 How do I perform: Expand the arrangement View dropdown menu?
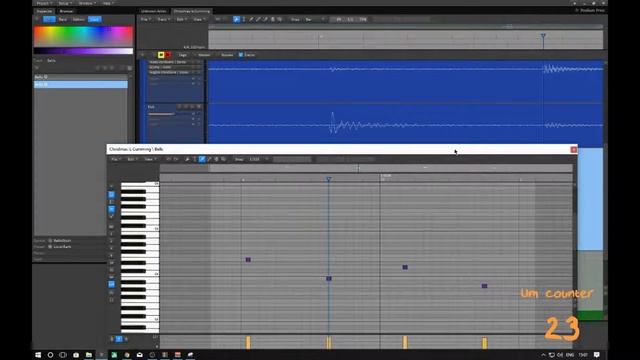coord(199,19)
